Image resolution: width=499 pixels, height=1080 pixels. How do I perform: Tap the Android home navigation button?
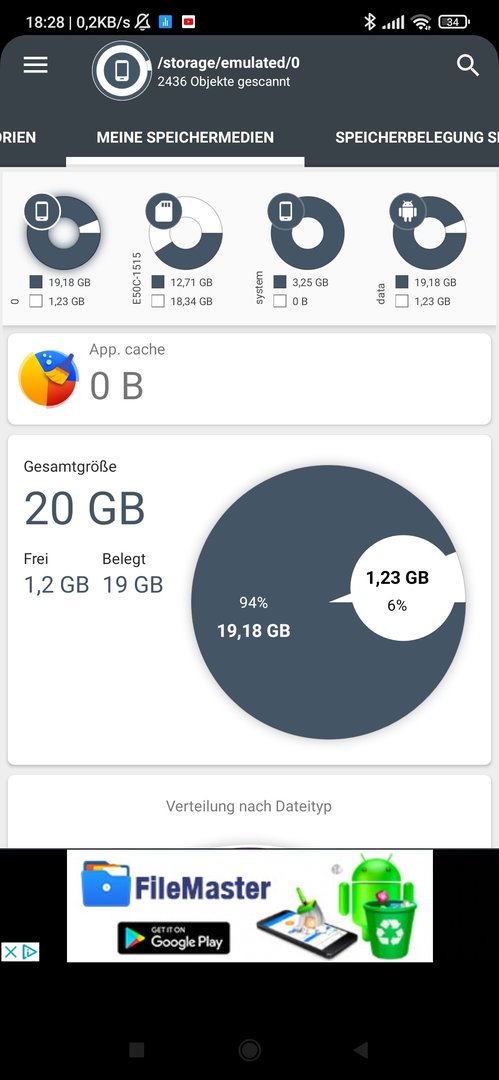[x=249, y=1050]
